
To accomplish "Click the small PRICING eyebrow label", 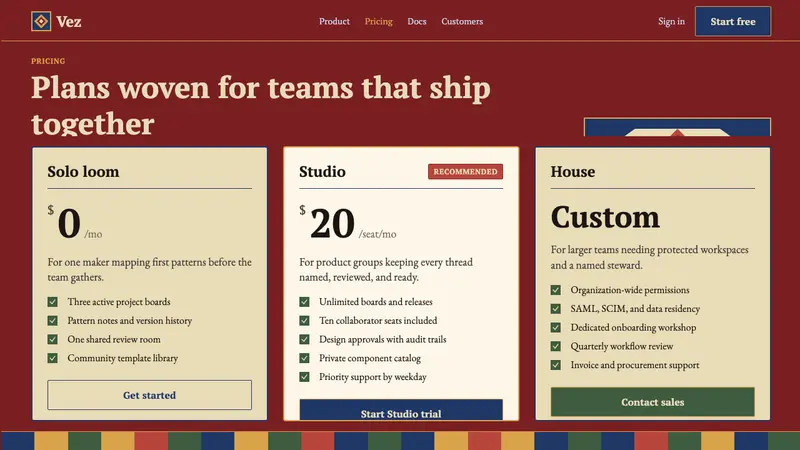I will (x=48, y=61).
